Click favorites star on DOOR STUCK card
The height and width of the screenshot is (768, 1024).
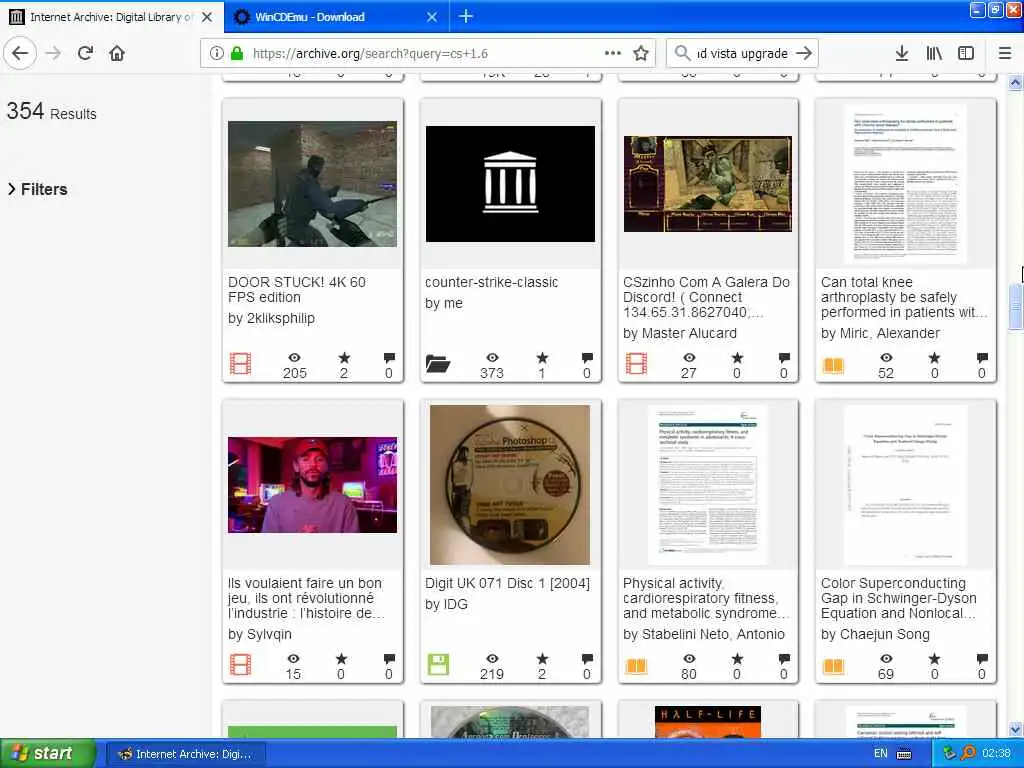(x=344, y=358)
